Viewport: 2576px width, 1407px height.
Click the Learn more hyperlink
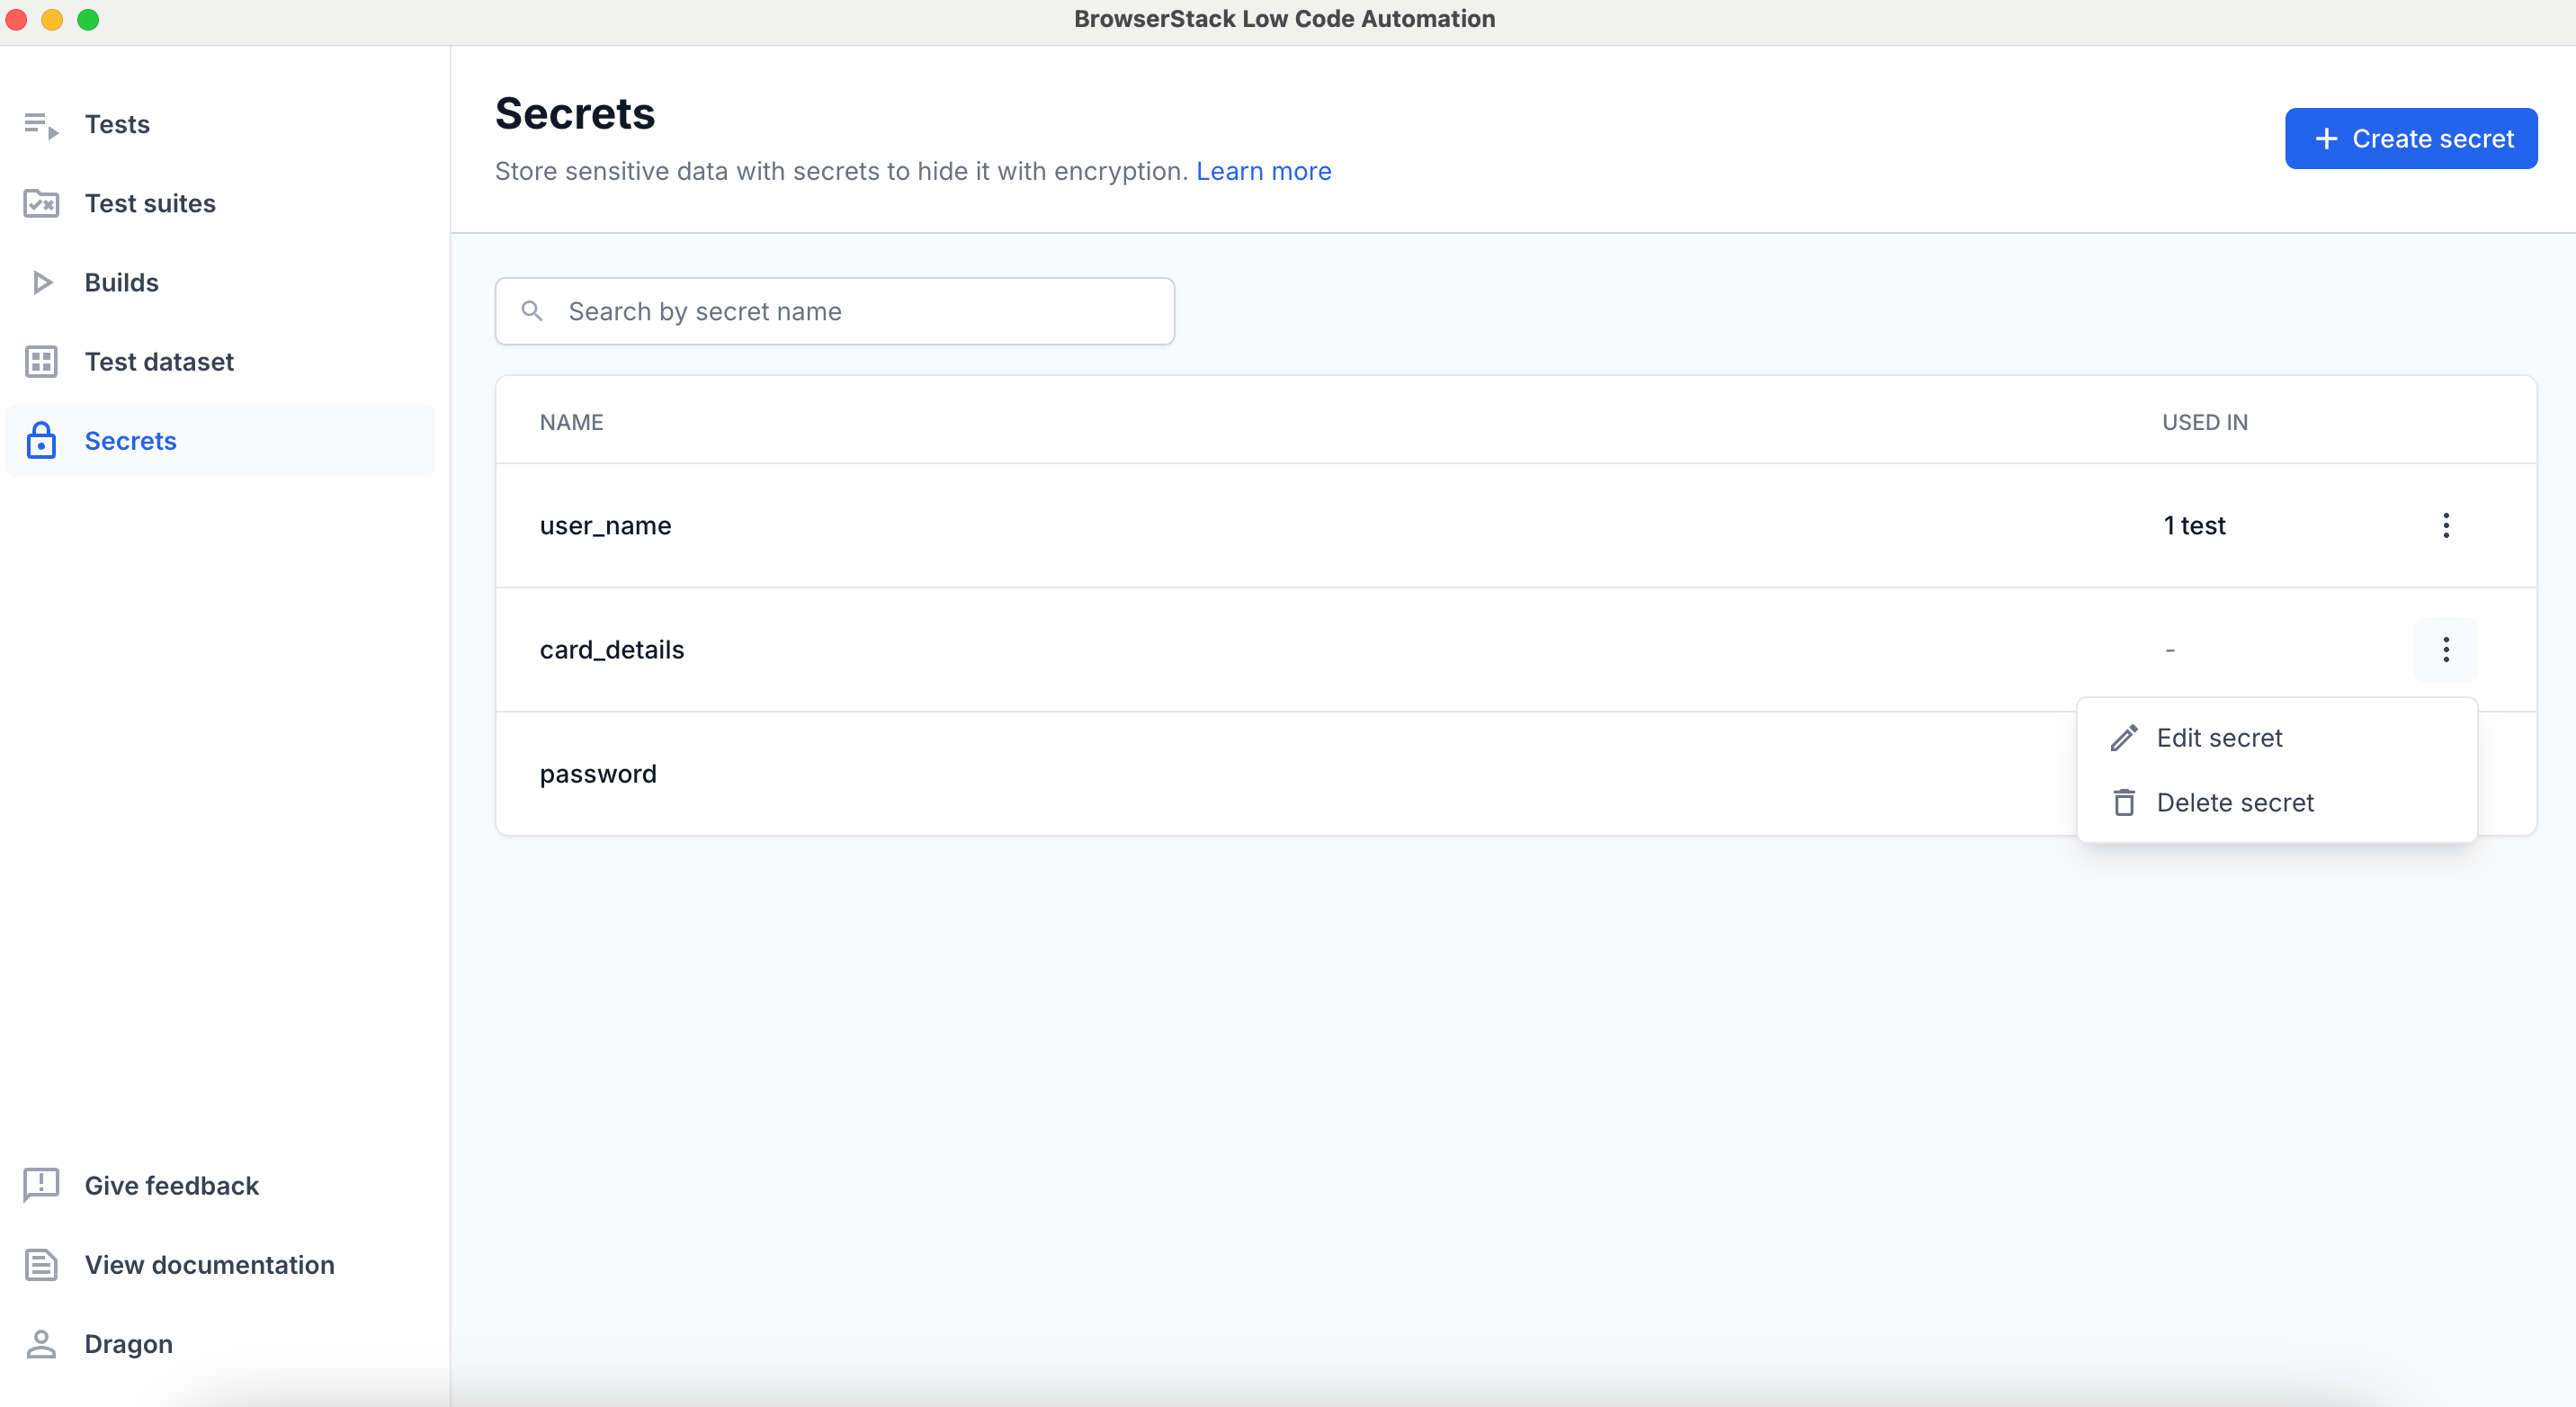1265,170
